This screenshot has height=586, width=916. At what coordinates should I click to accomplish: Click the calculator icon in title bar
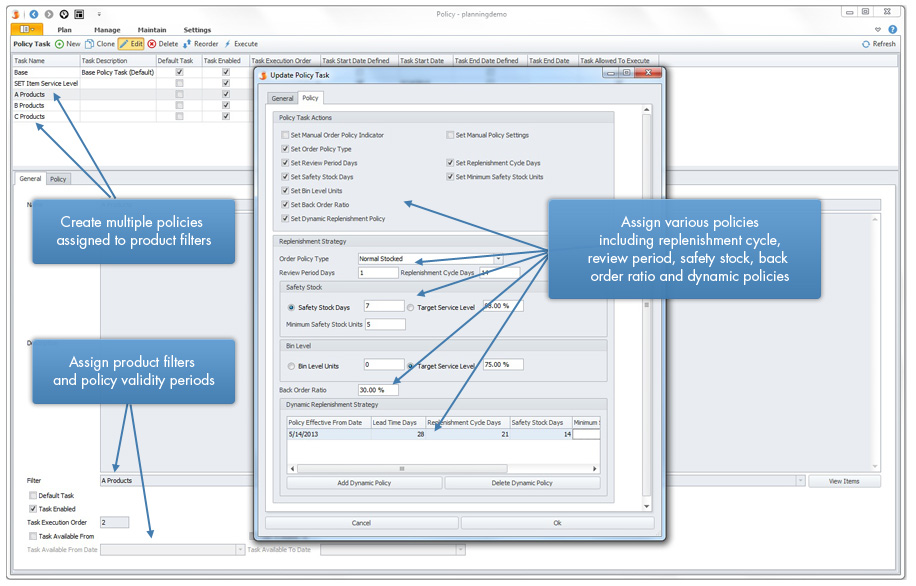[x=79, y=14]
